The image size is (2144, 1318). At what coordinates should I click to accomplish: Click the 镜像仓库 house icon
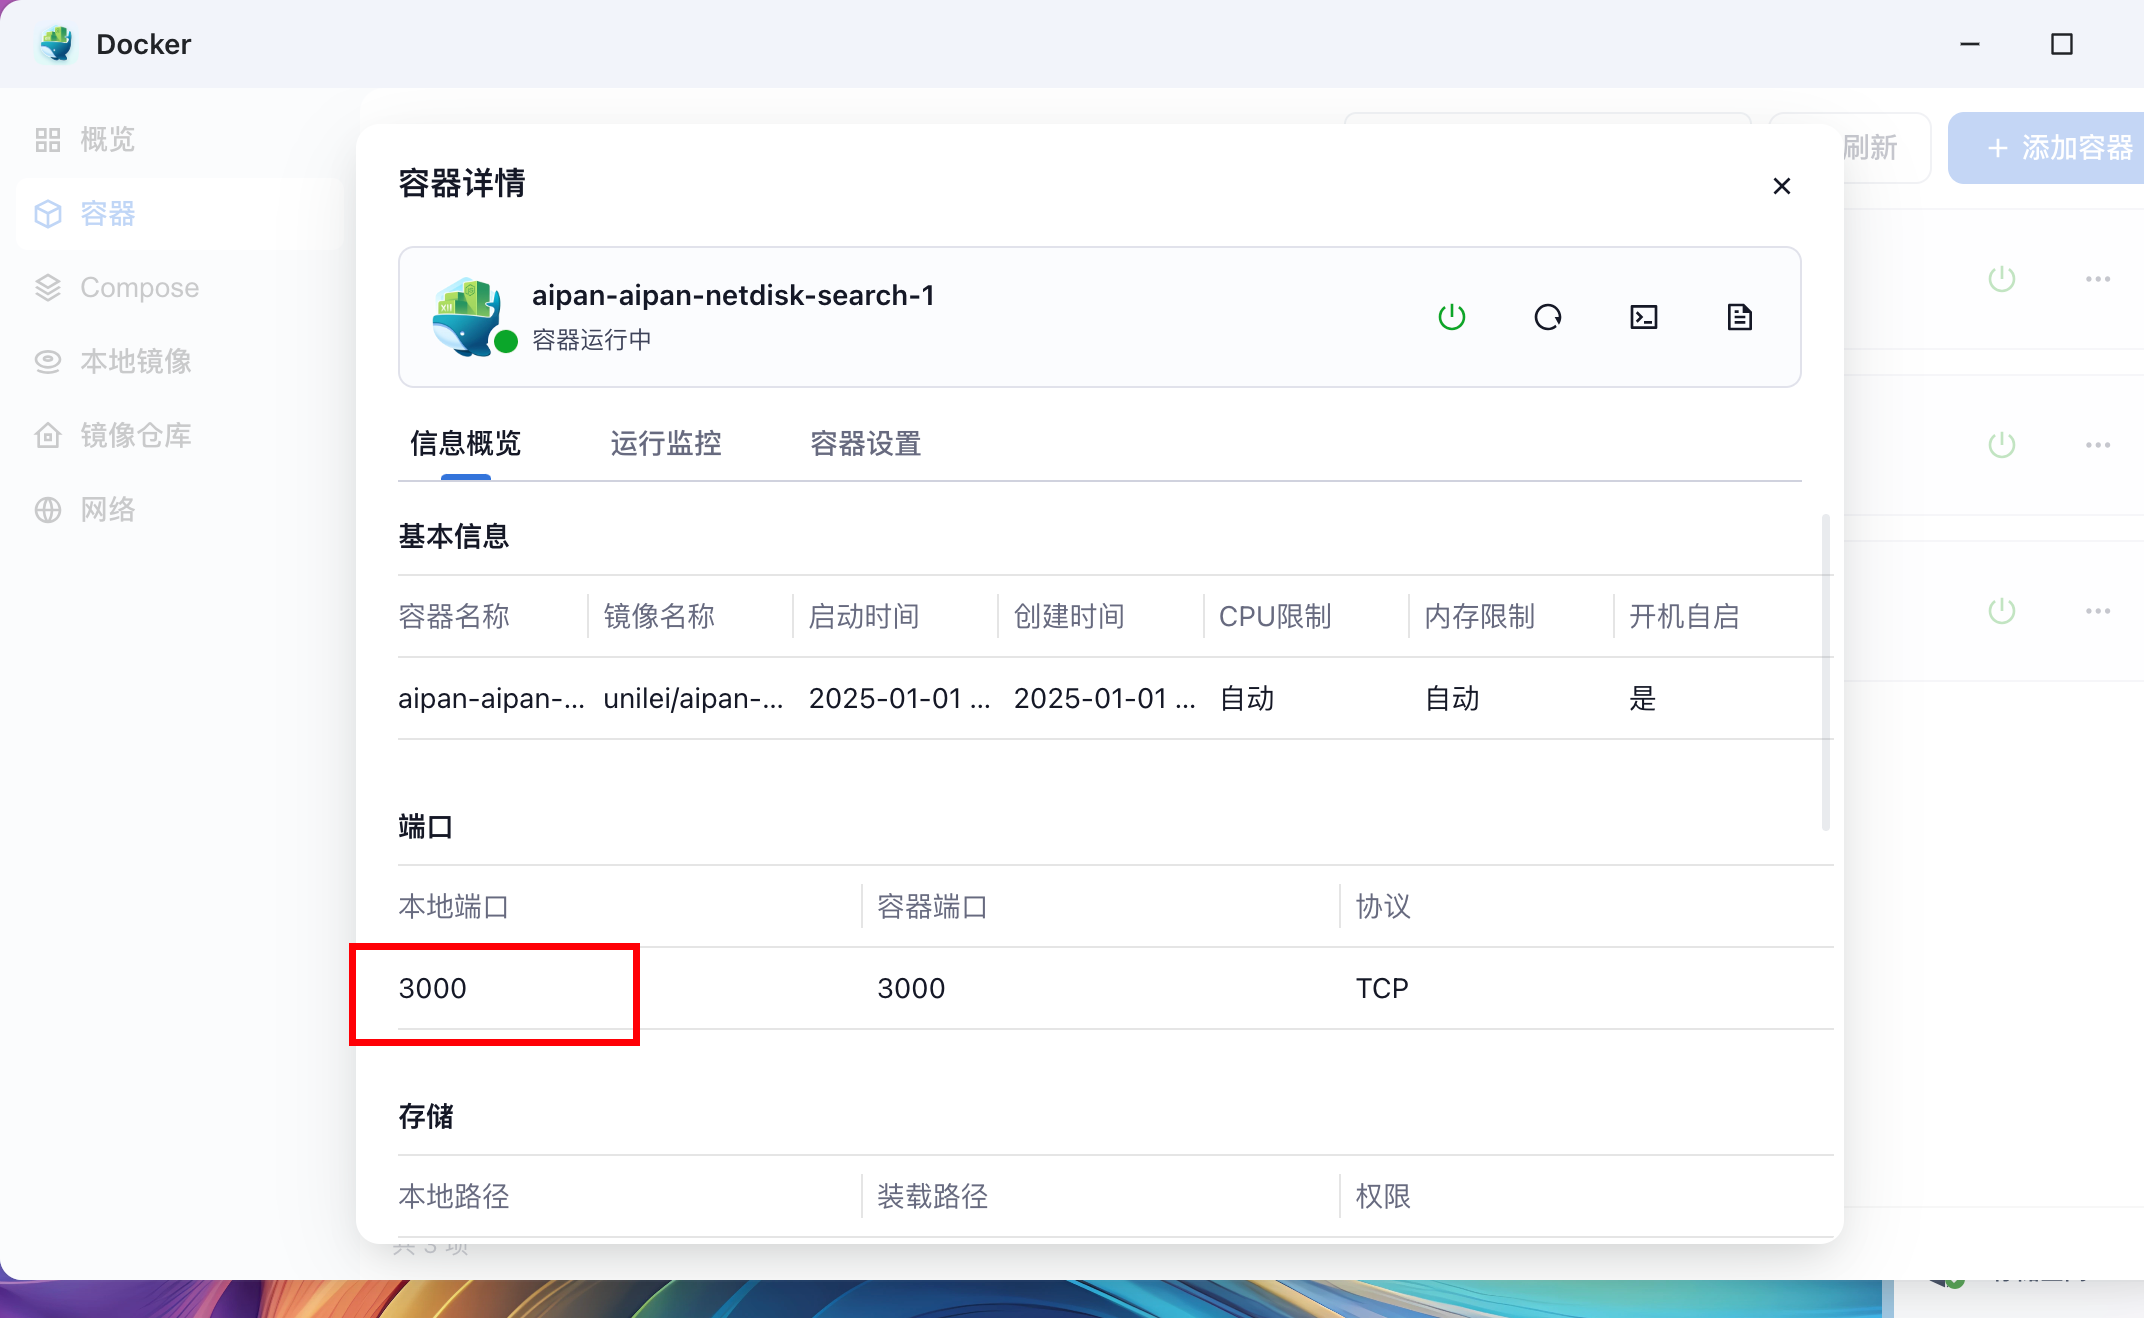click(x=48, y=435)
